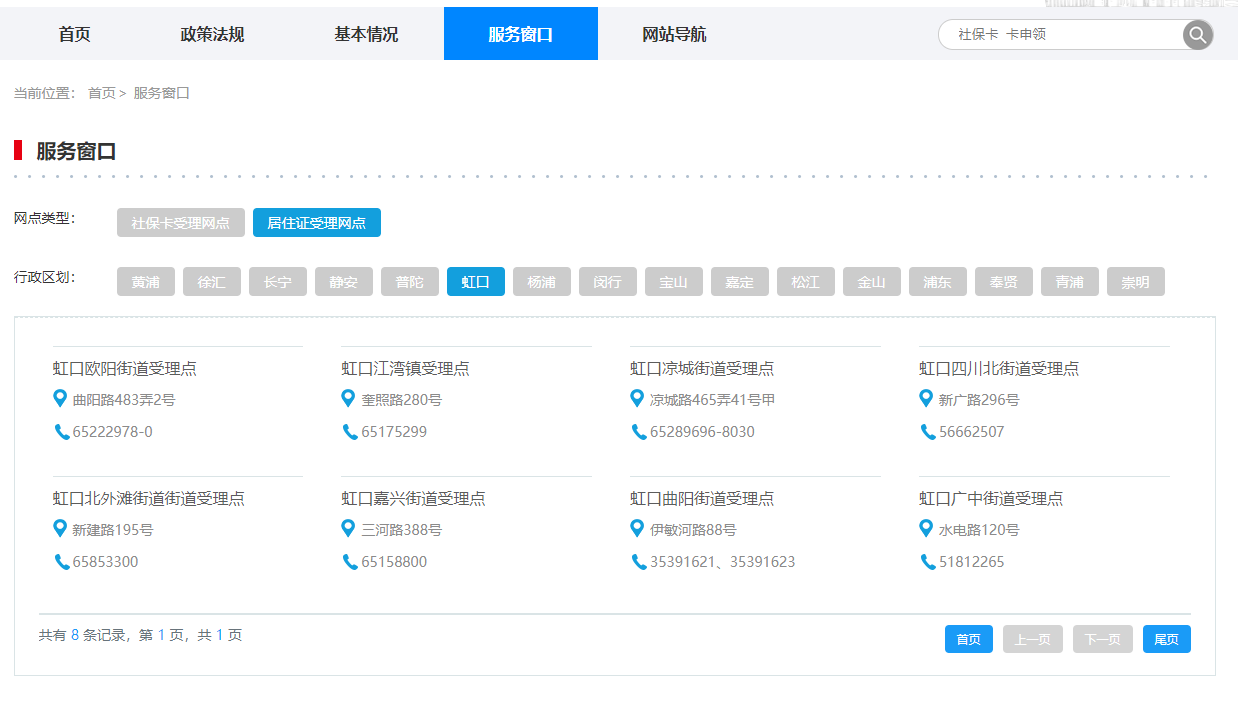
Task: Click 虹口江湾镇受理点 title
Action: pos(405,368)
